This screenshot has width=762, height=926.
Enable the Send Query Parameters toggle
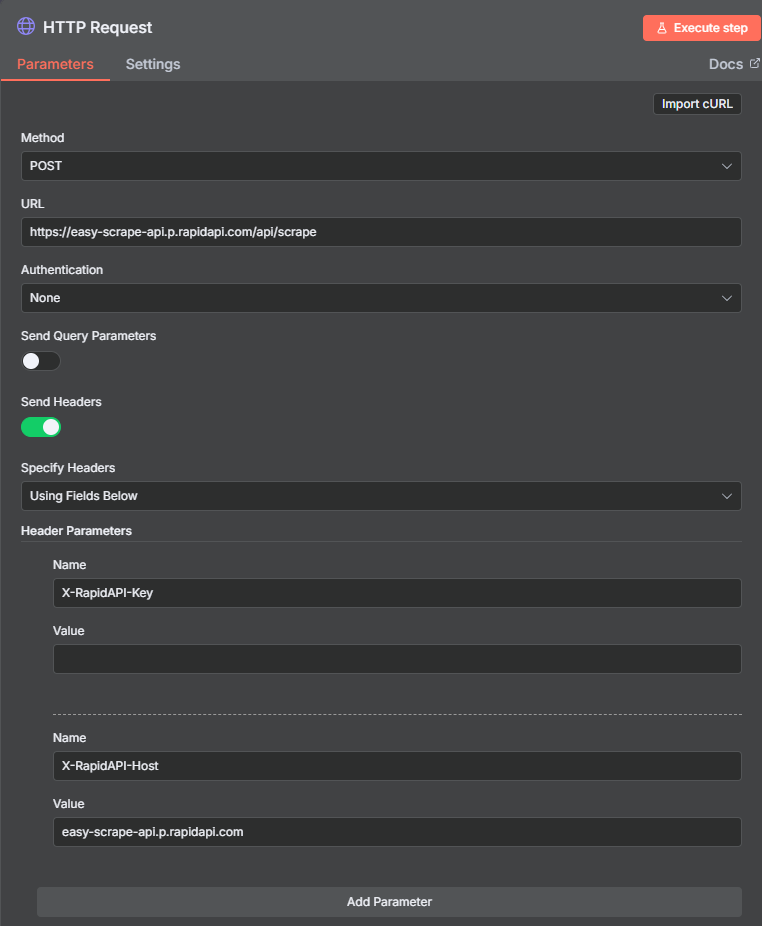[41, 361]
